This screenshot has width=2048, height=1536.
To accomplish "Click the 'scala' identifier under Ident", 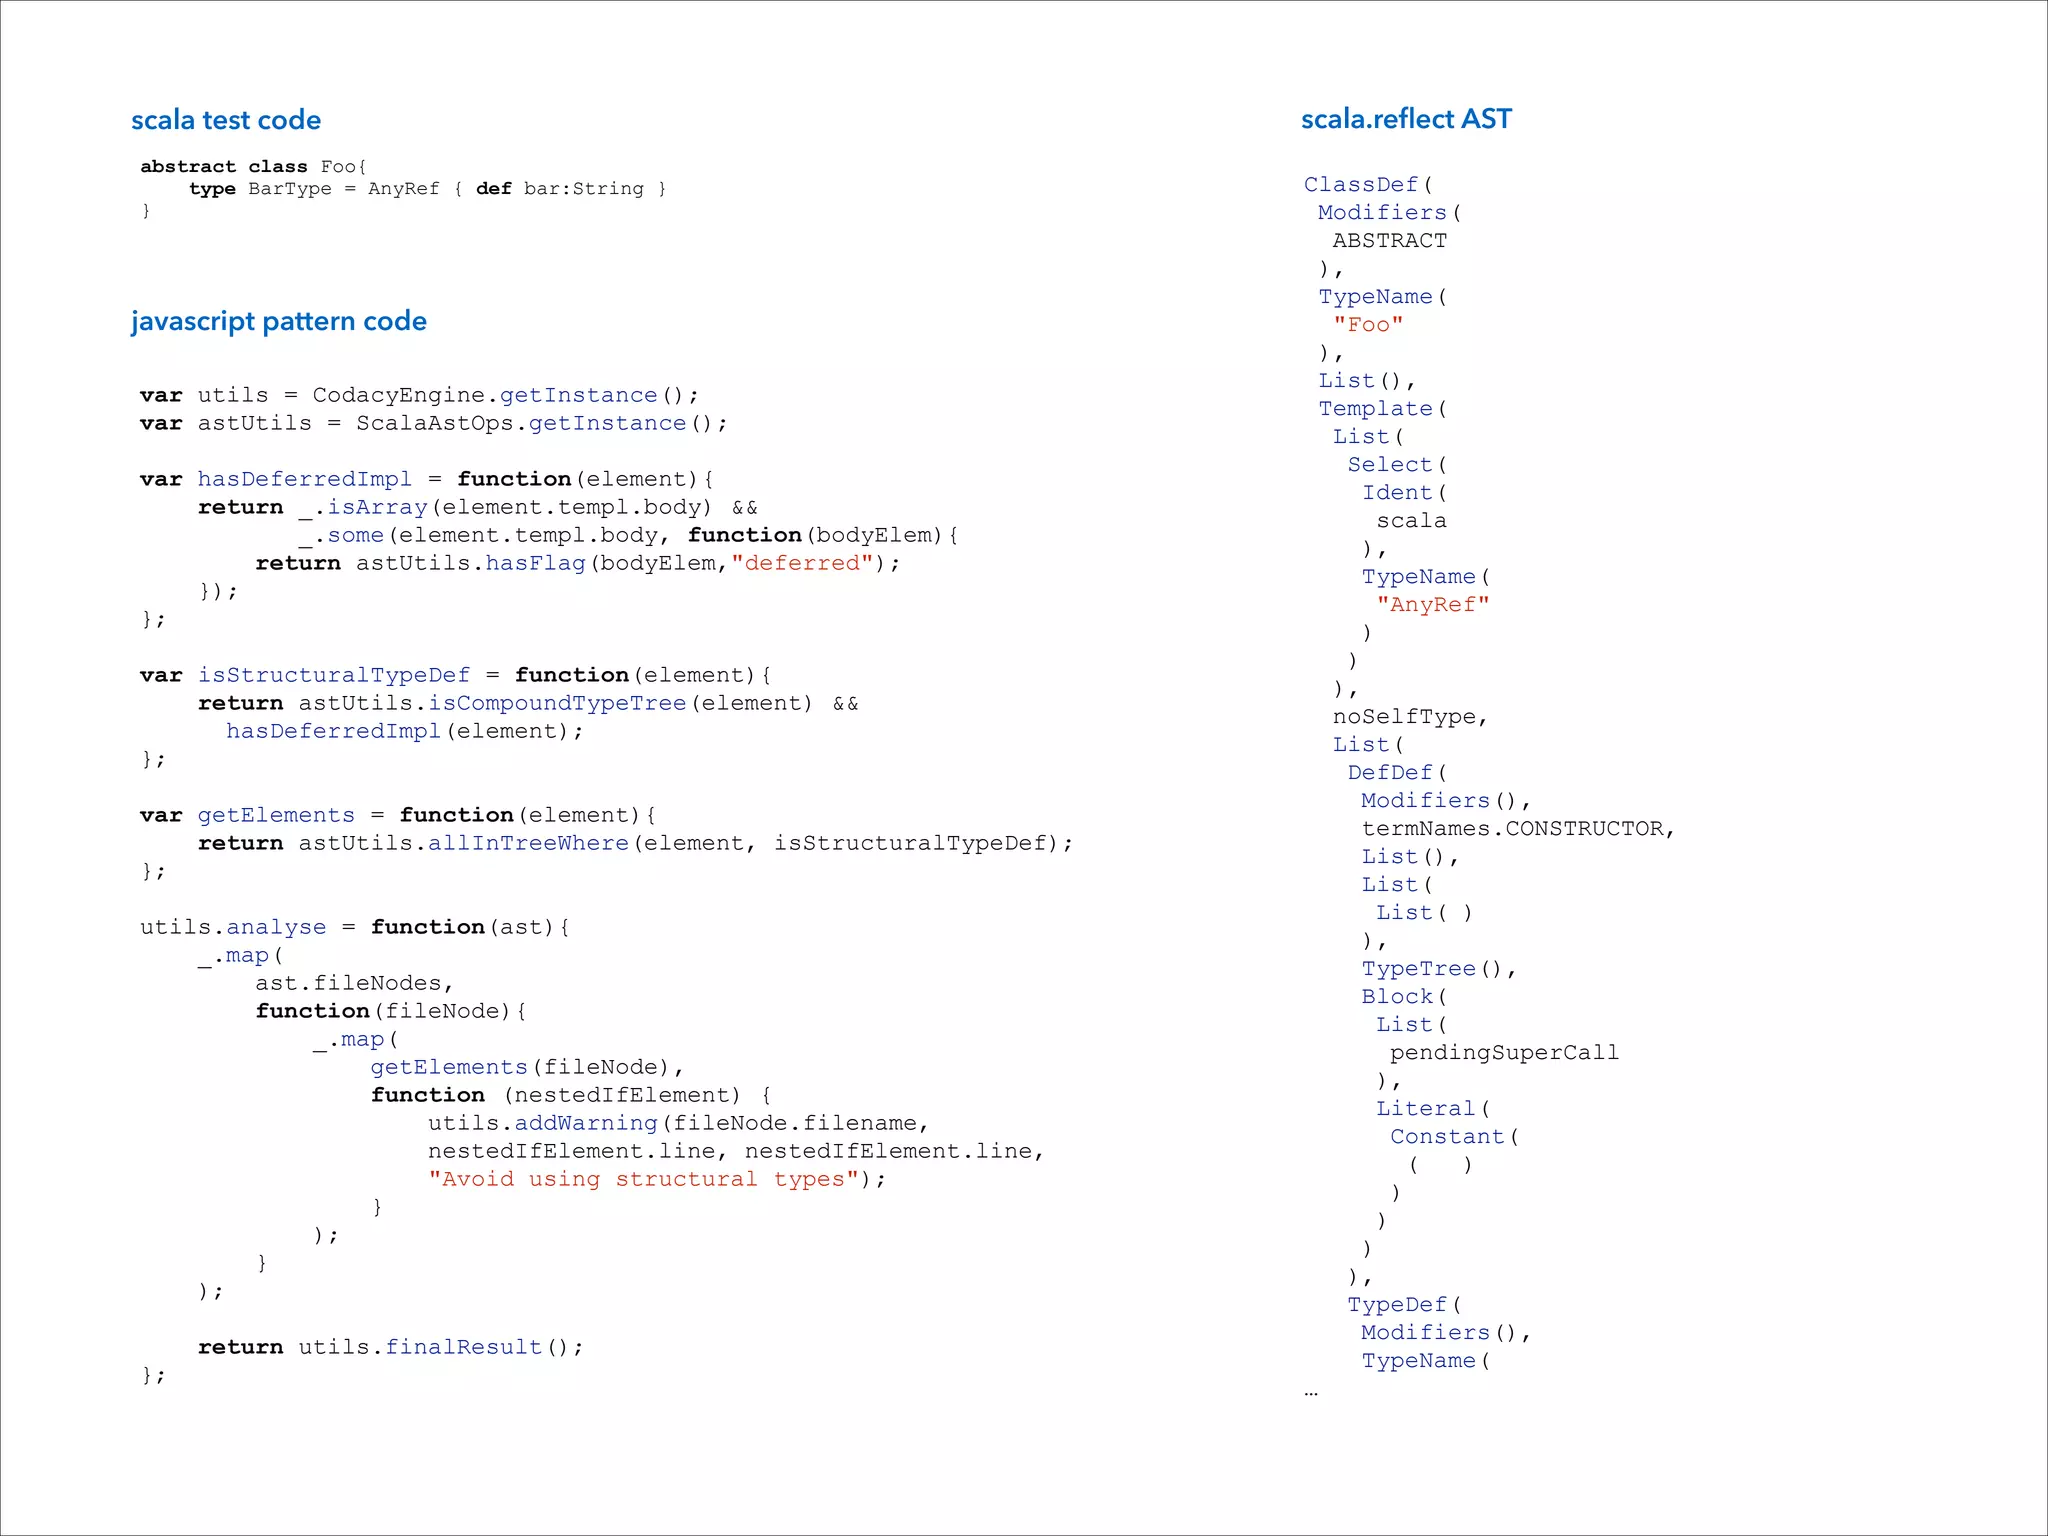I will 1411,521.
